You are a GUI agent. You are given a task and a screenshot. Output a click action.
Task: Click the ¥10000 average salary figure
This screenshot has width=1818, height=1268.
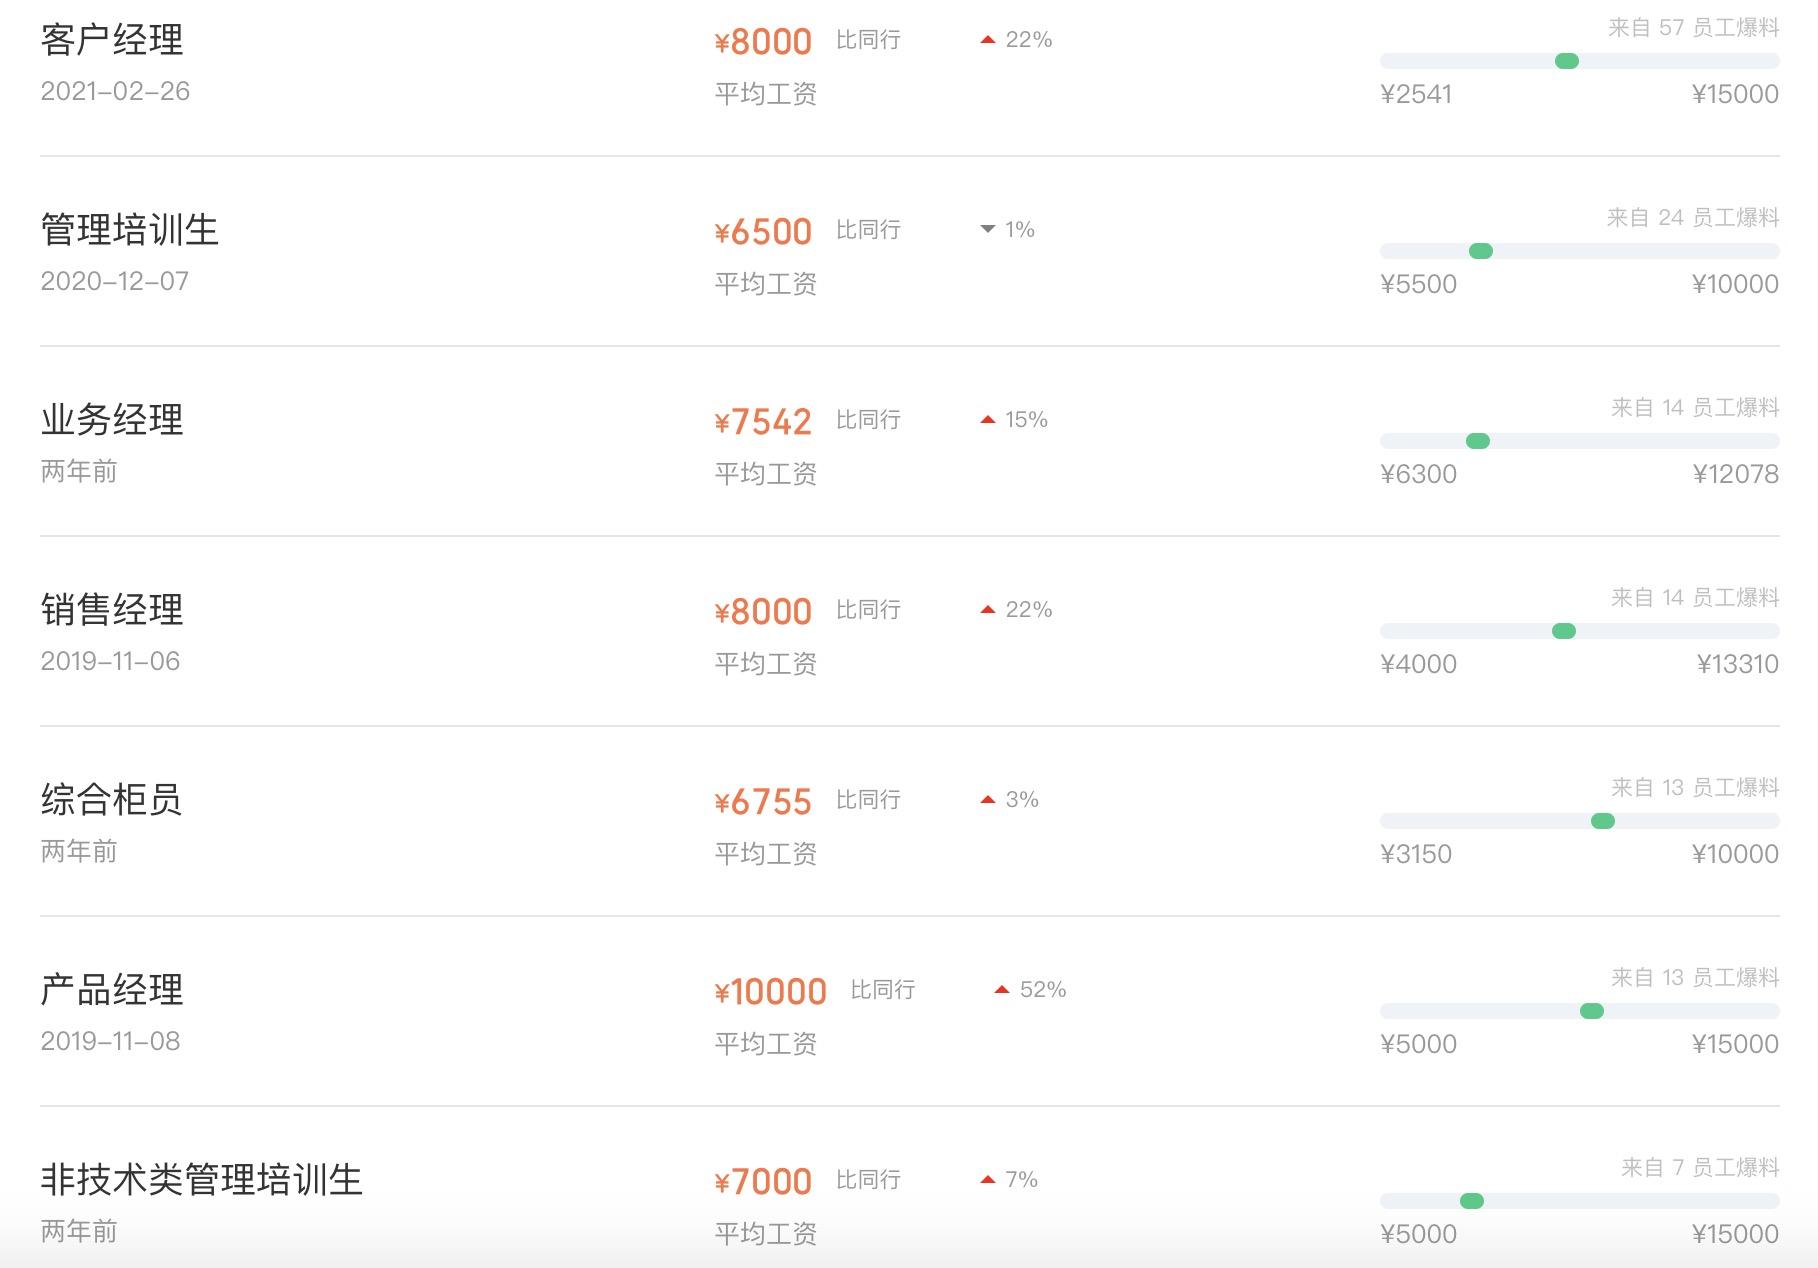point(771,992)
